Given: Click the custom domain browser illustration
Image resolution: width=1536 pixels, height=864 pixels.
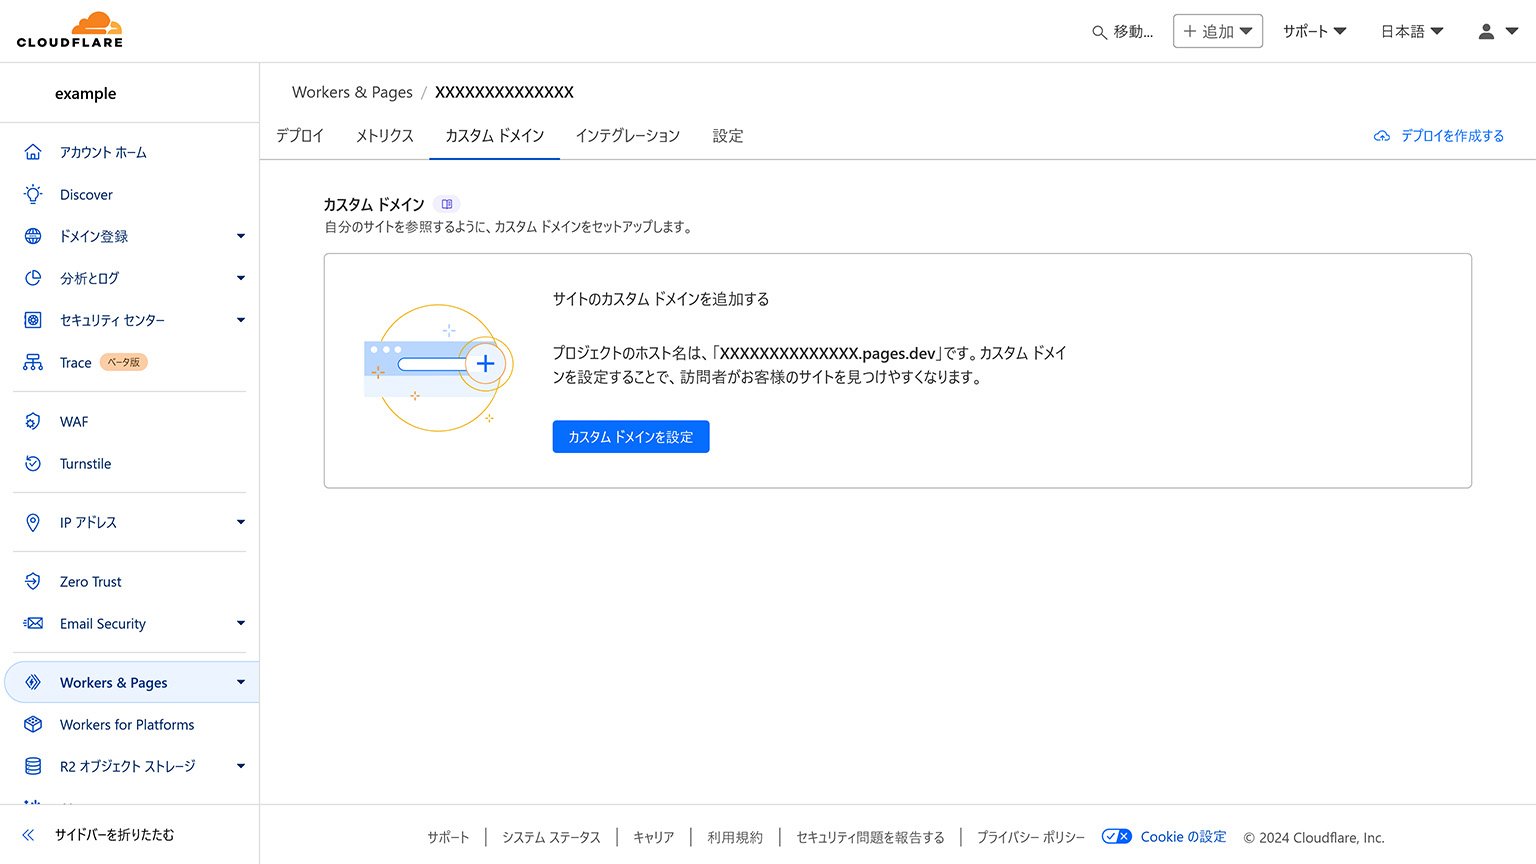Looking at the screenshot, I should pyautogui.click(x=438, y=367).
